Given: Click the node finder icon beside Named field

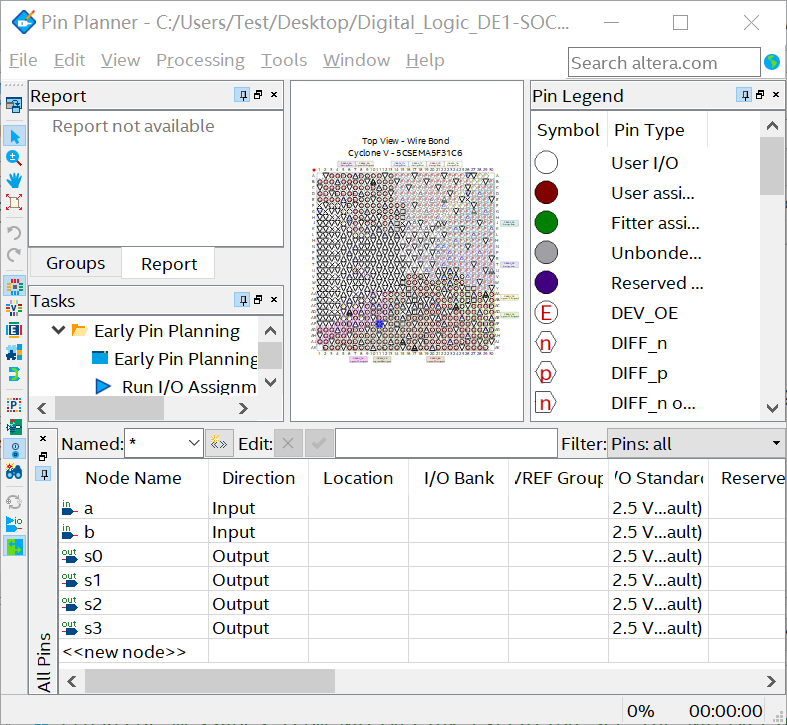Looking at the screenshot, I should 219,443.
